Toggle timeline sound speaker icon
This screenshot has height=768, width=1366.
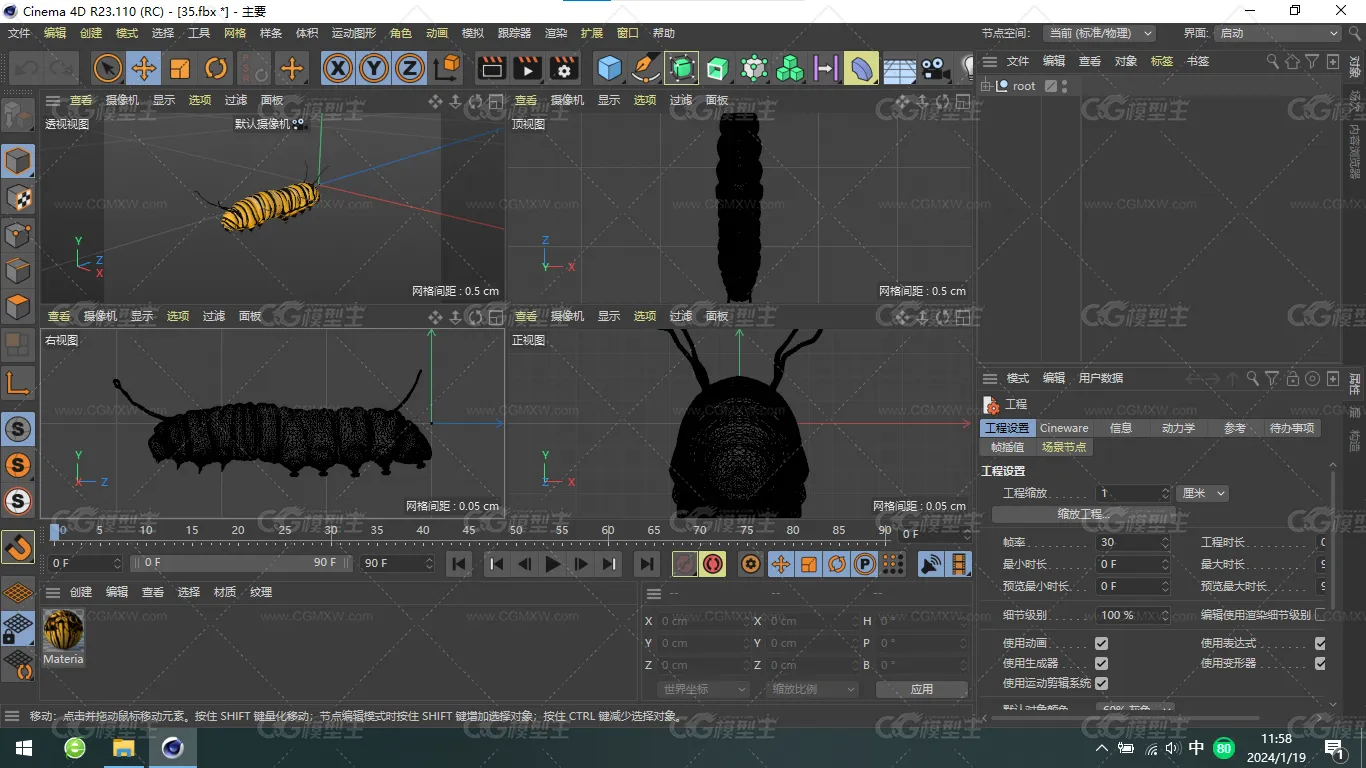(931, 565)
